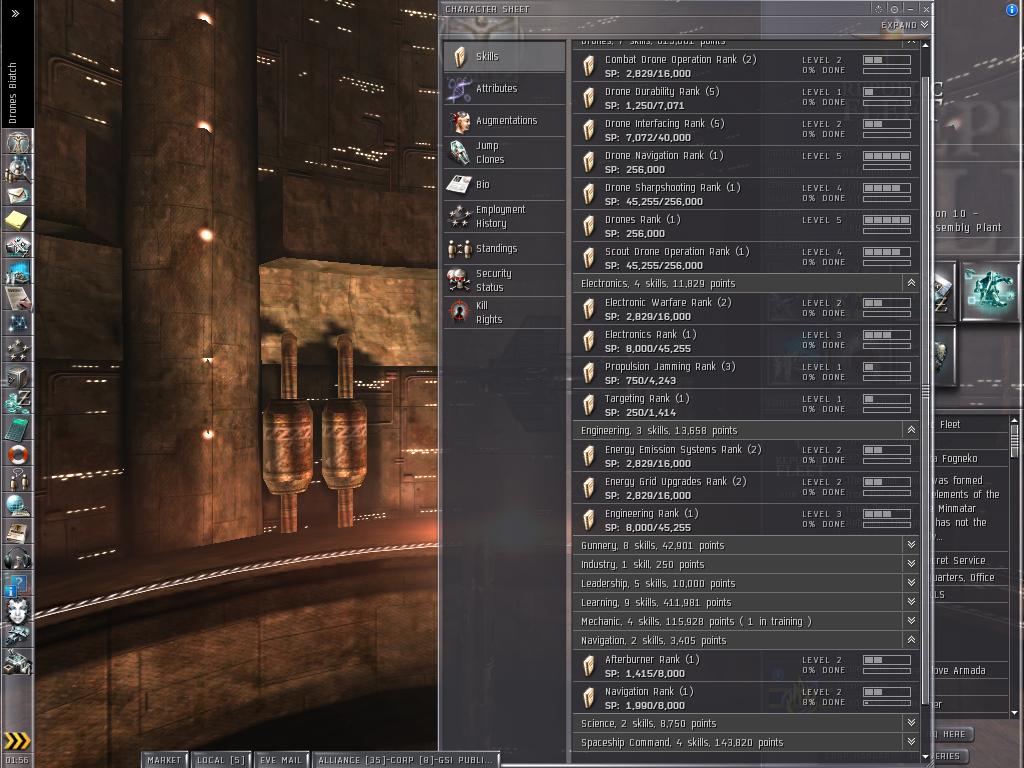Click the blue info icon top right

tap(1012, 9)
